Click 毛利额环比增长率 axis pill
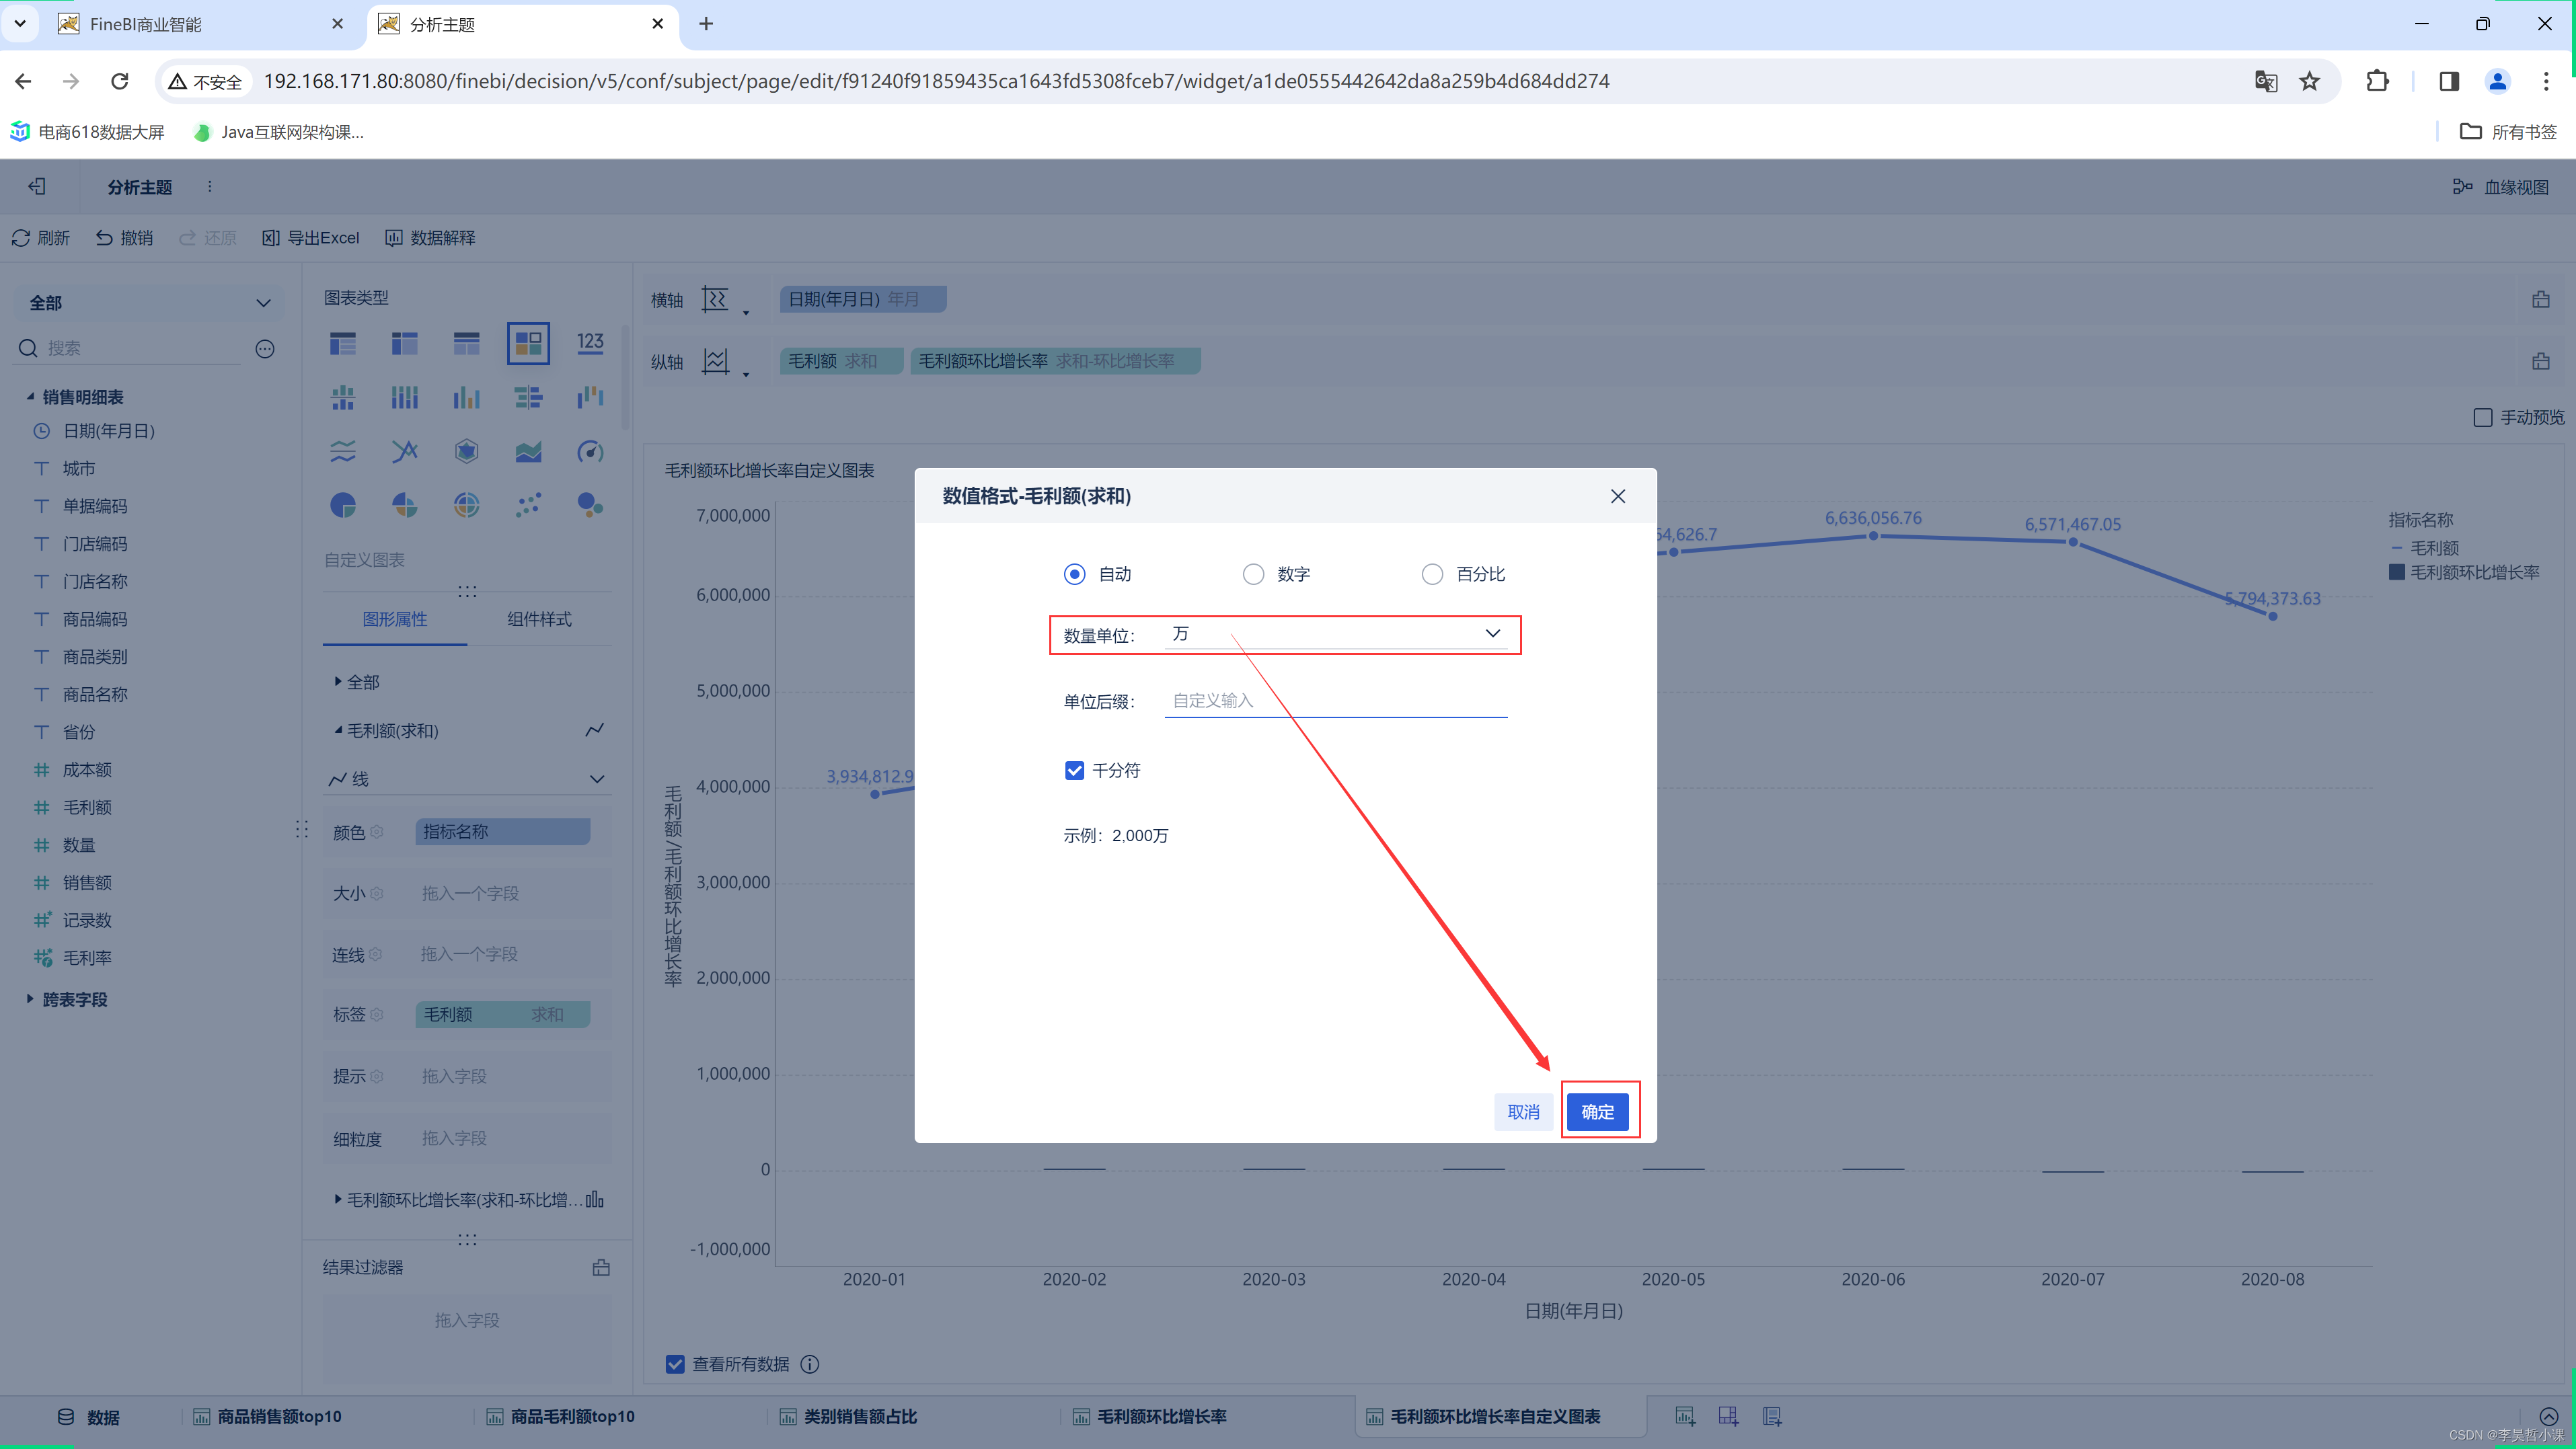This screenshot has width=2576, height=1449. point(1055,361)
